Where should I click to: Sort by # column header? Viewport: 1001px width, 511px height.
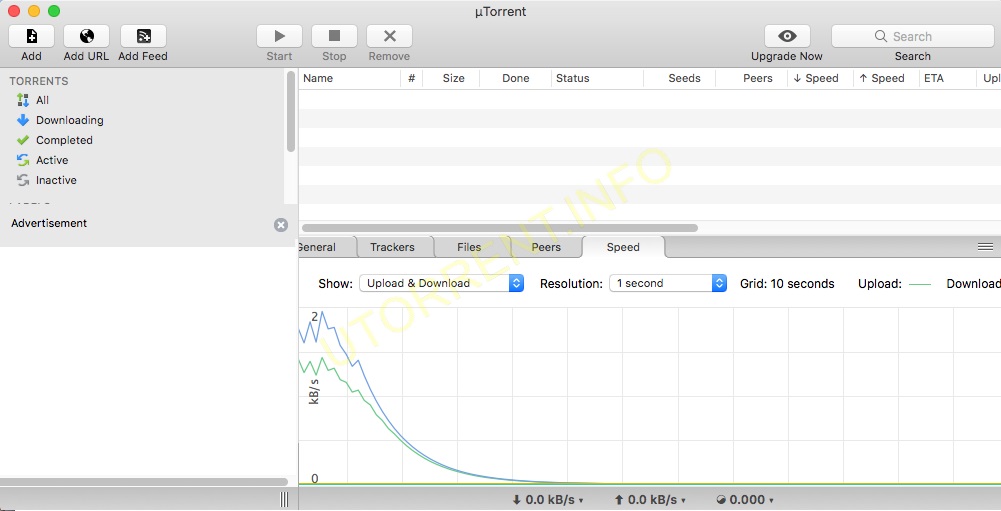click(x=412, y=79)
